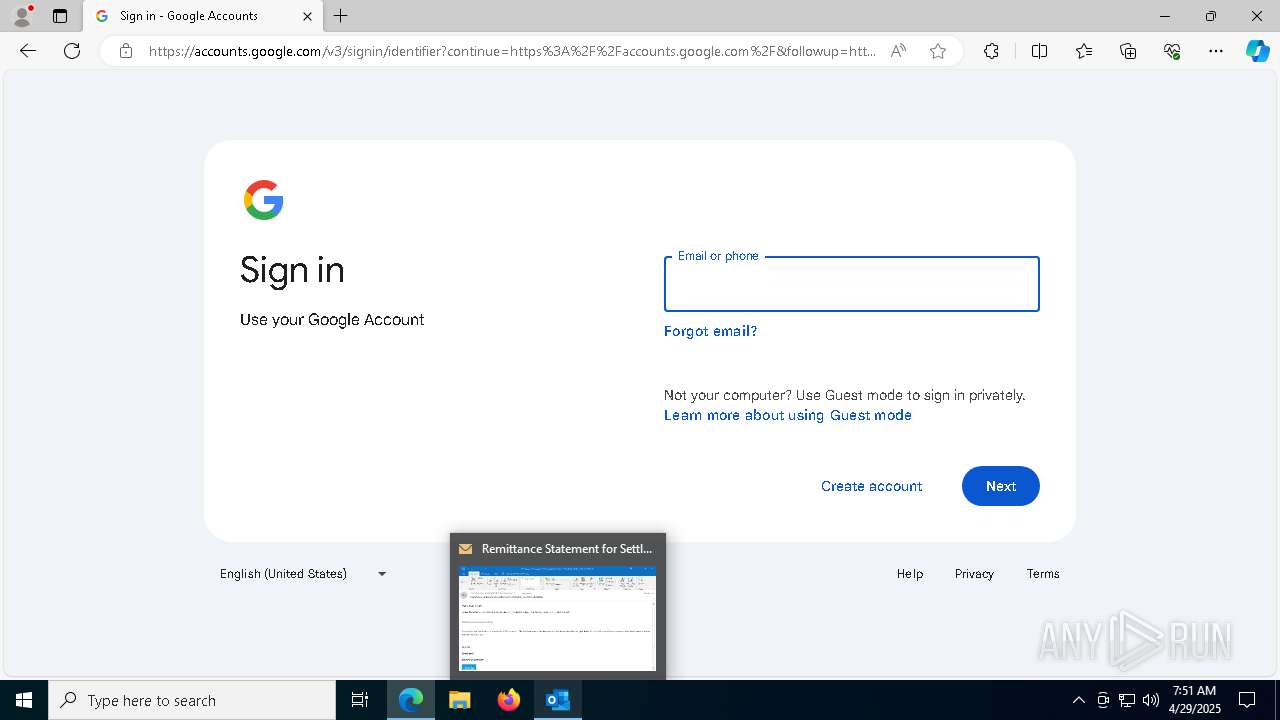Click the address bar URL
1280x720 pixels.
click(512, 51)
